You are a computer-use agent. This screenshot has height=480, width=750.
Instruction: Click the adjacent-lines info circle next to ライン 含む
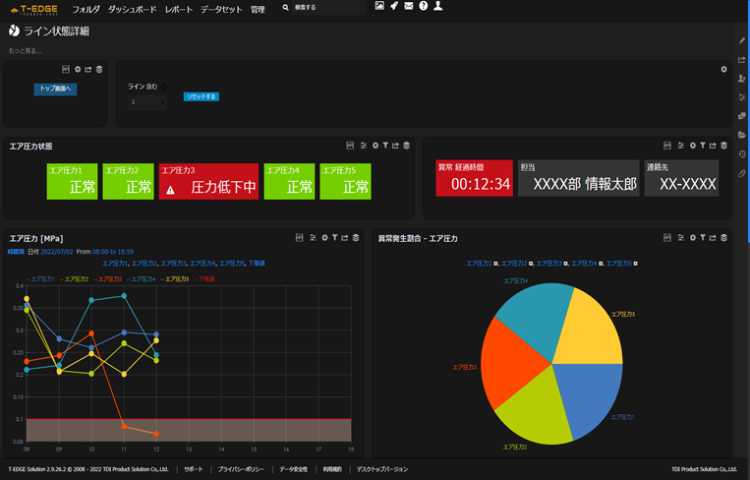point(164,87)
